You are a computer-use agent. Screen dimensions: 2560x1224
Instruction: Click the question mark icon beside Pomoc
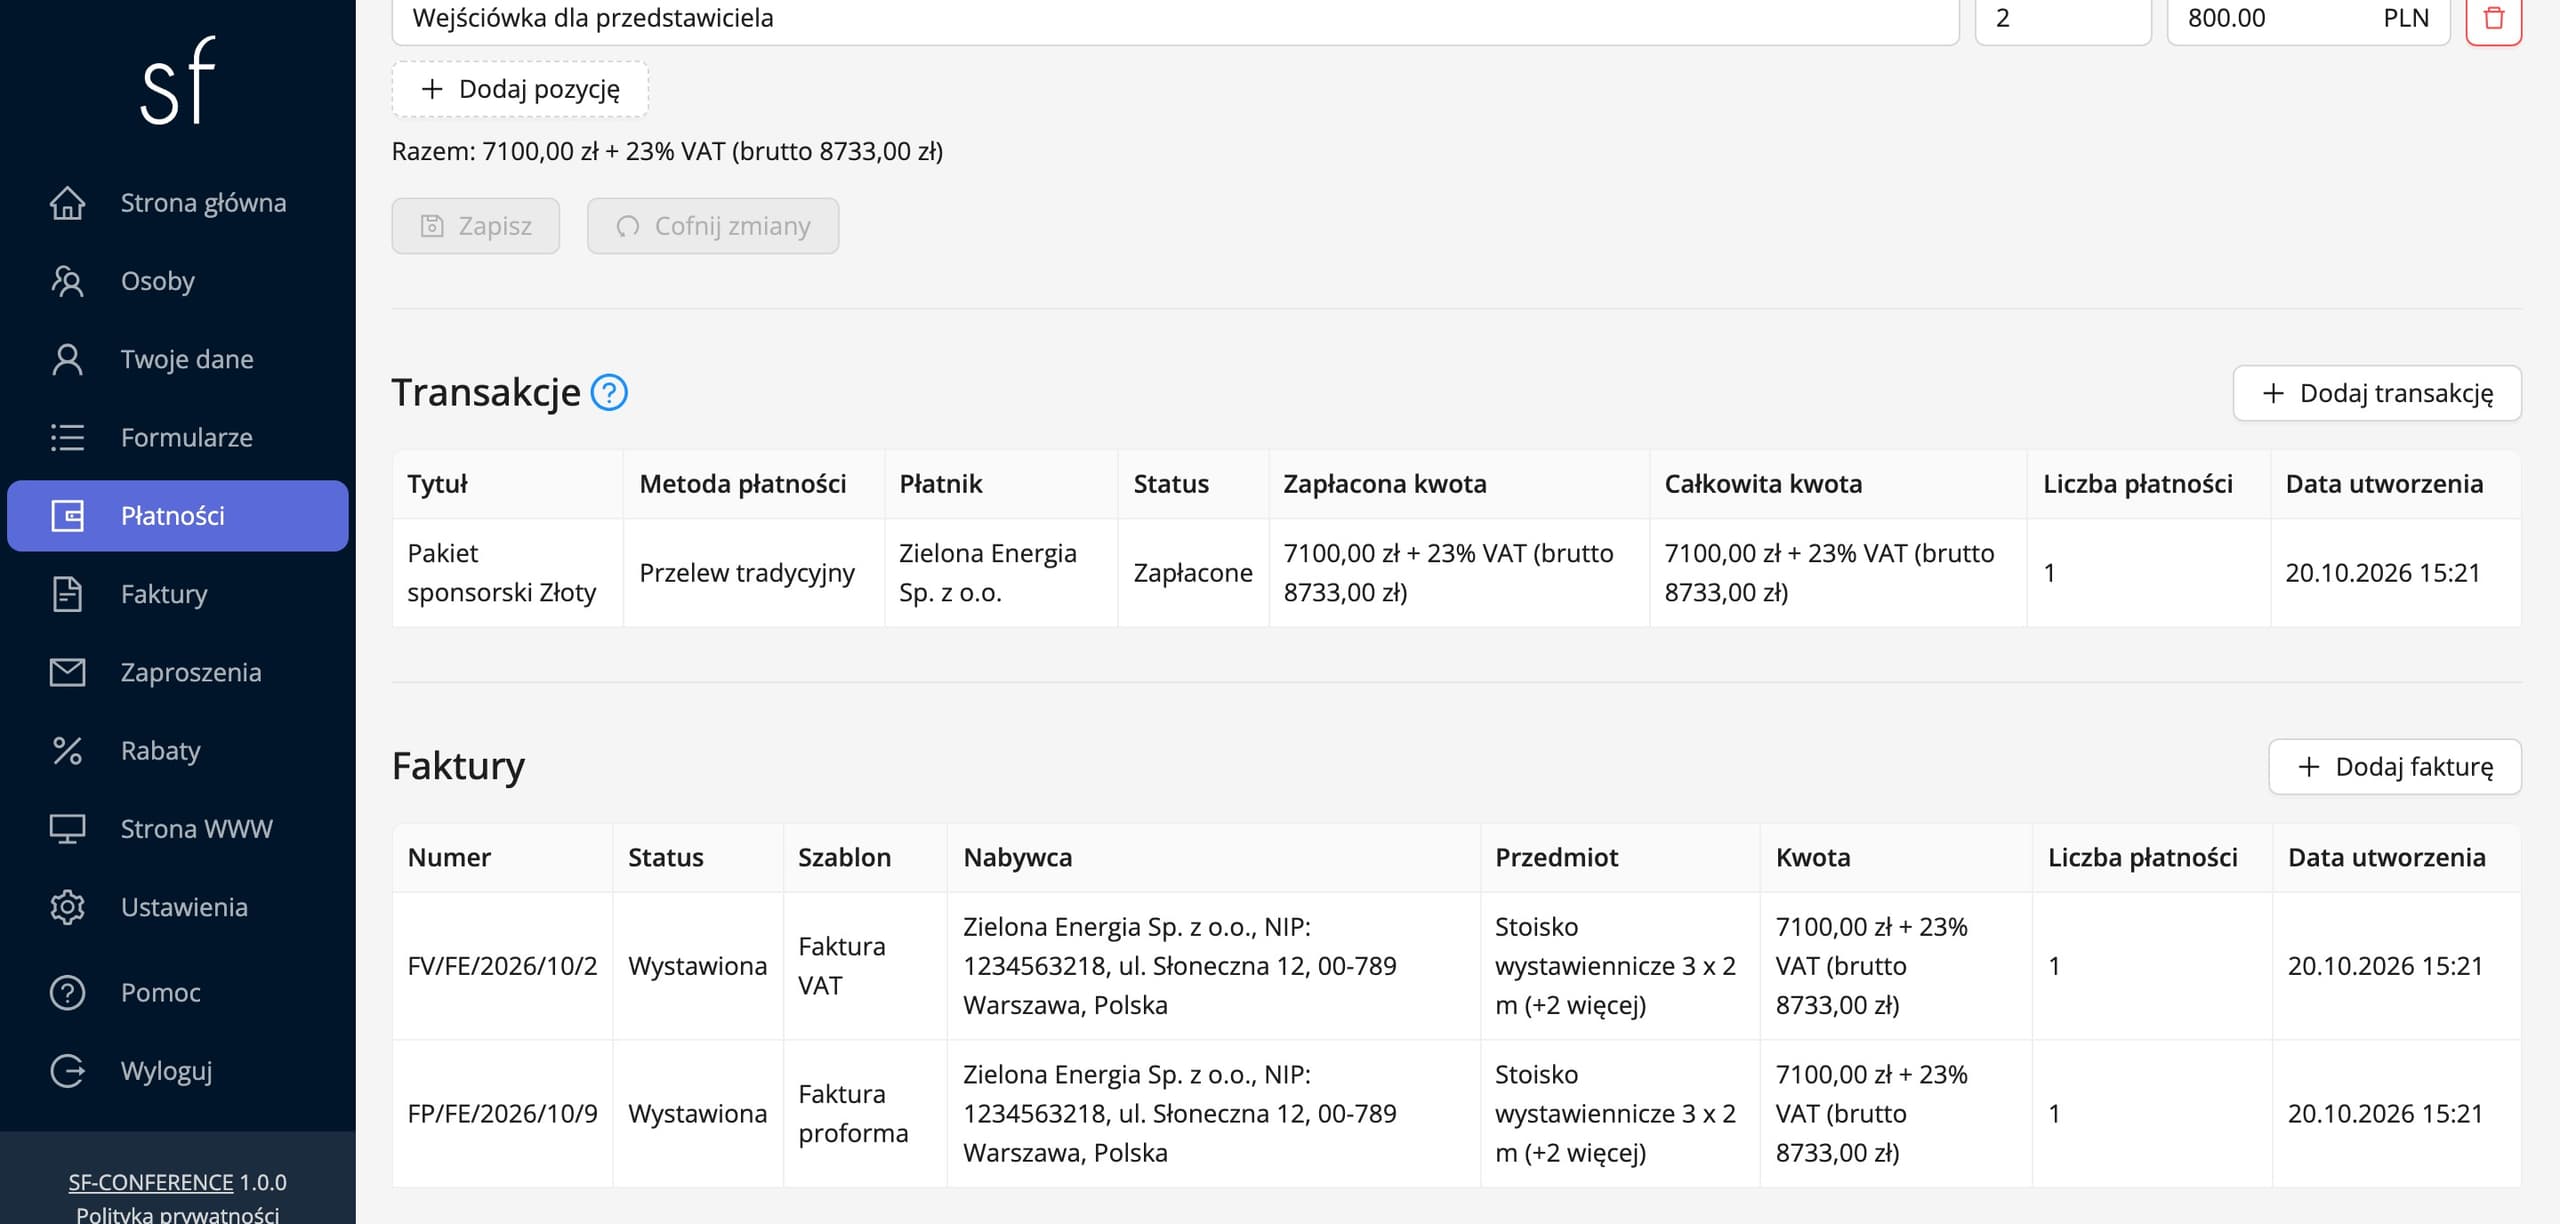67,993
